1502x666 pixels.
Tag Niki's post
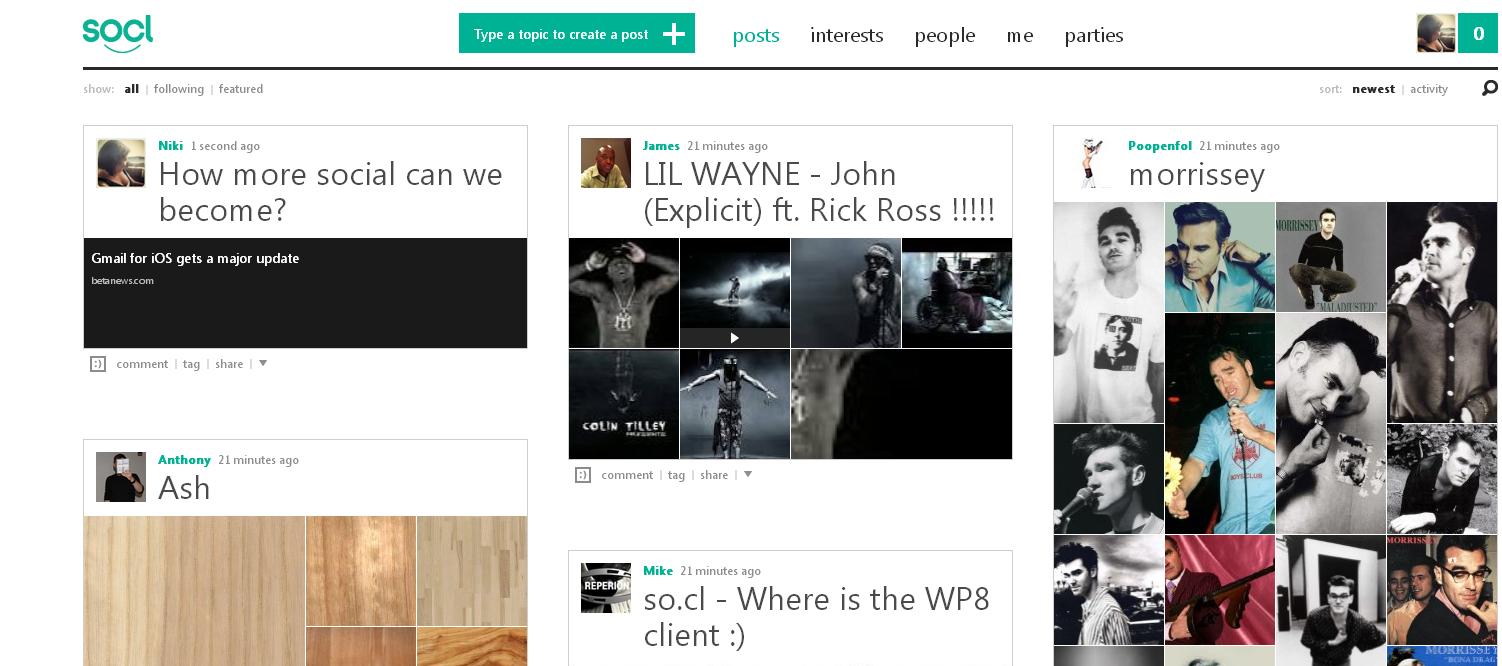pos(192,364)
